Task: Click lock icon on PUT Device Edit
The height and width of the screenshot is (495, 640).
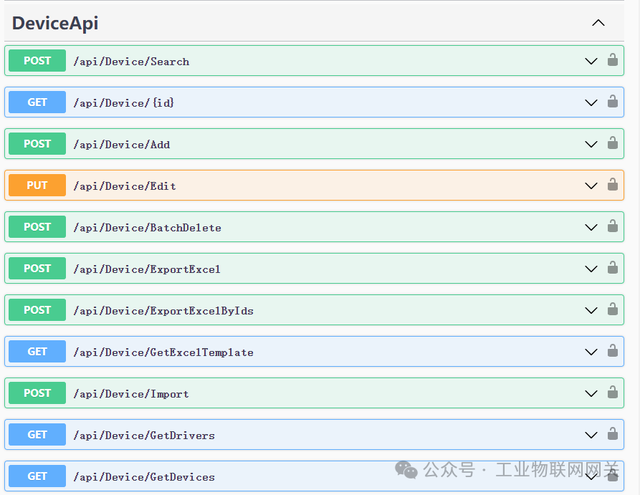Action: [x=613, y=185]
